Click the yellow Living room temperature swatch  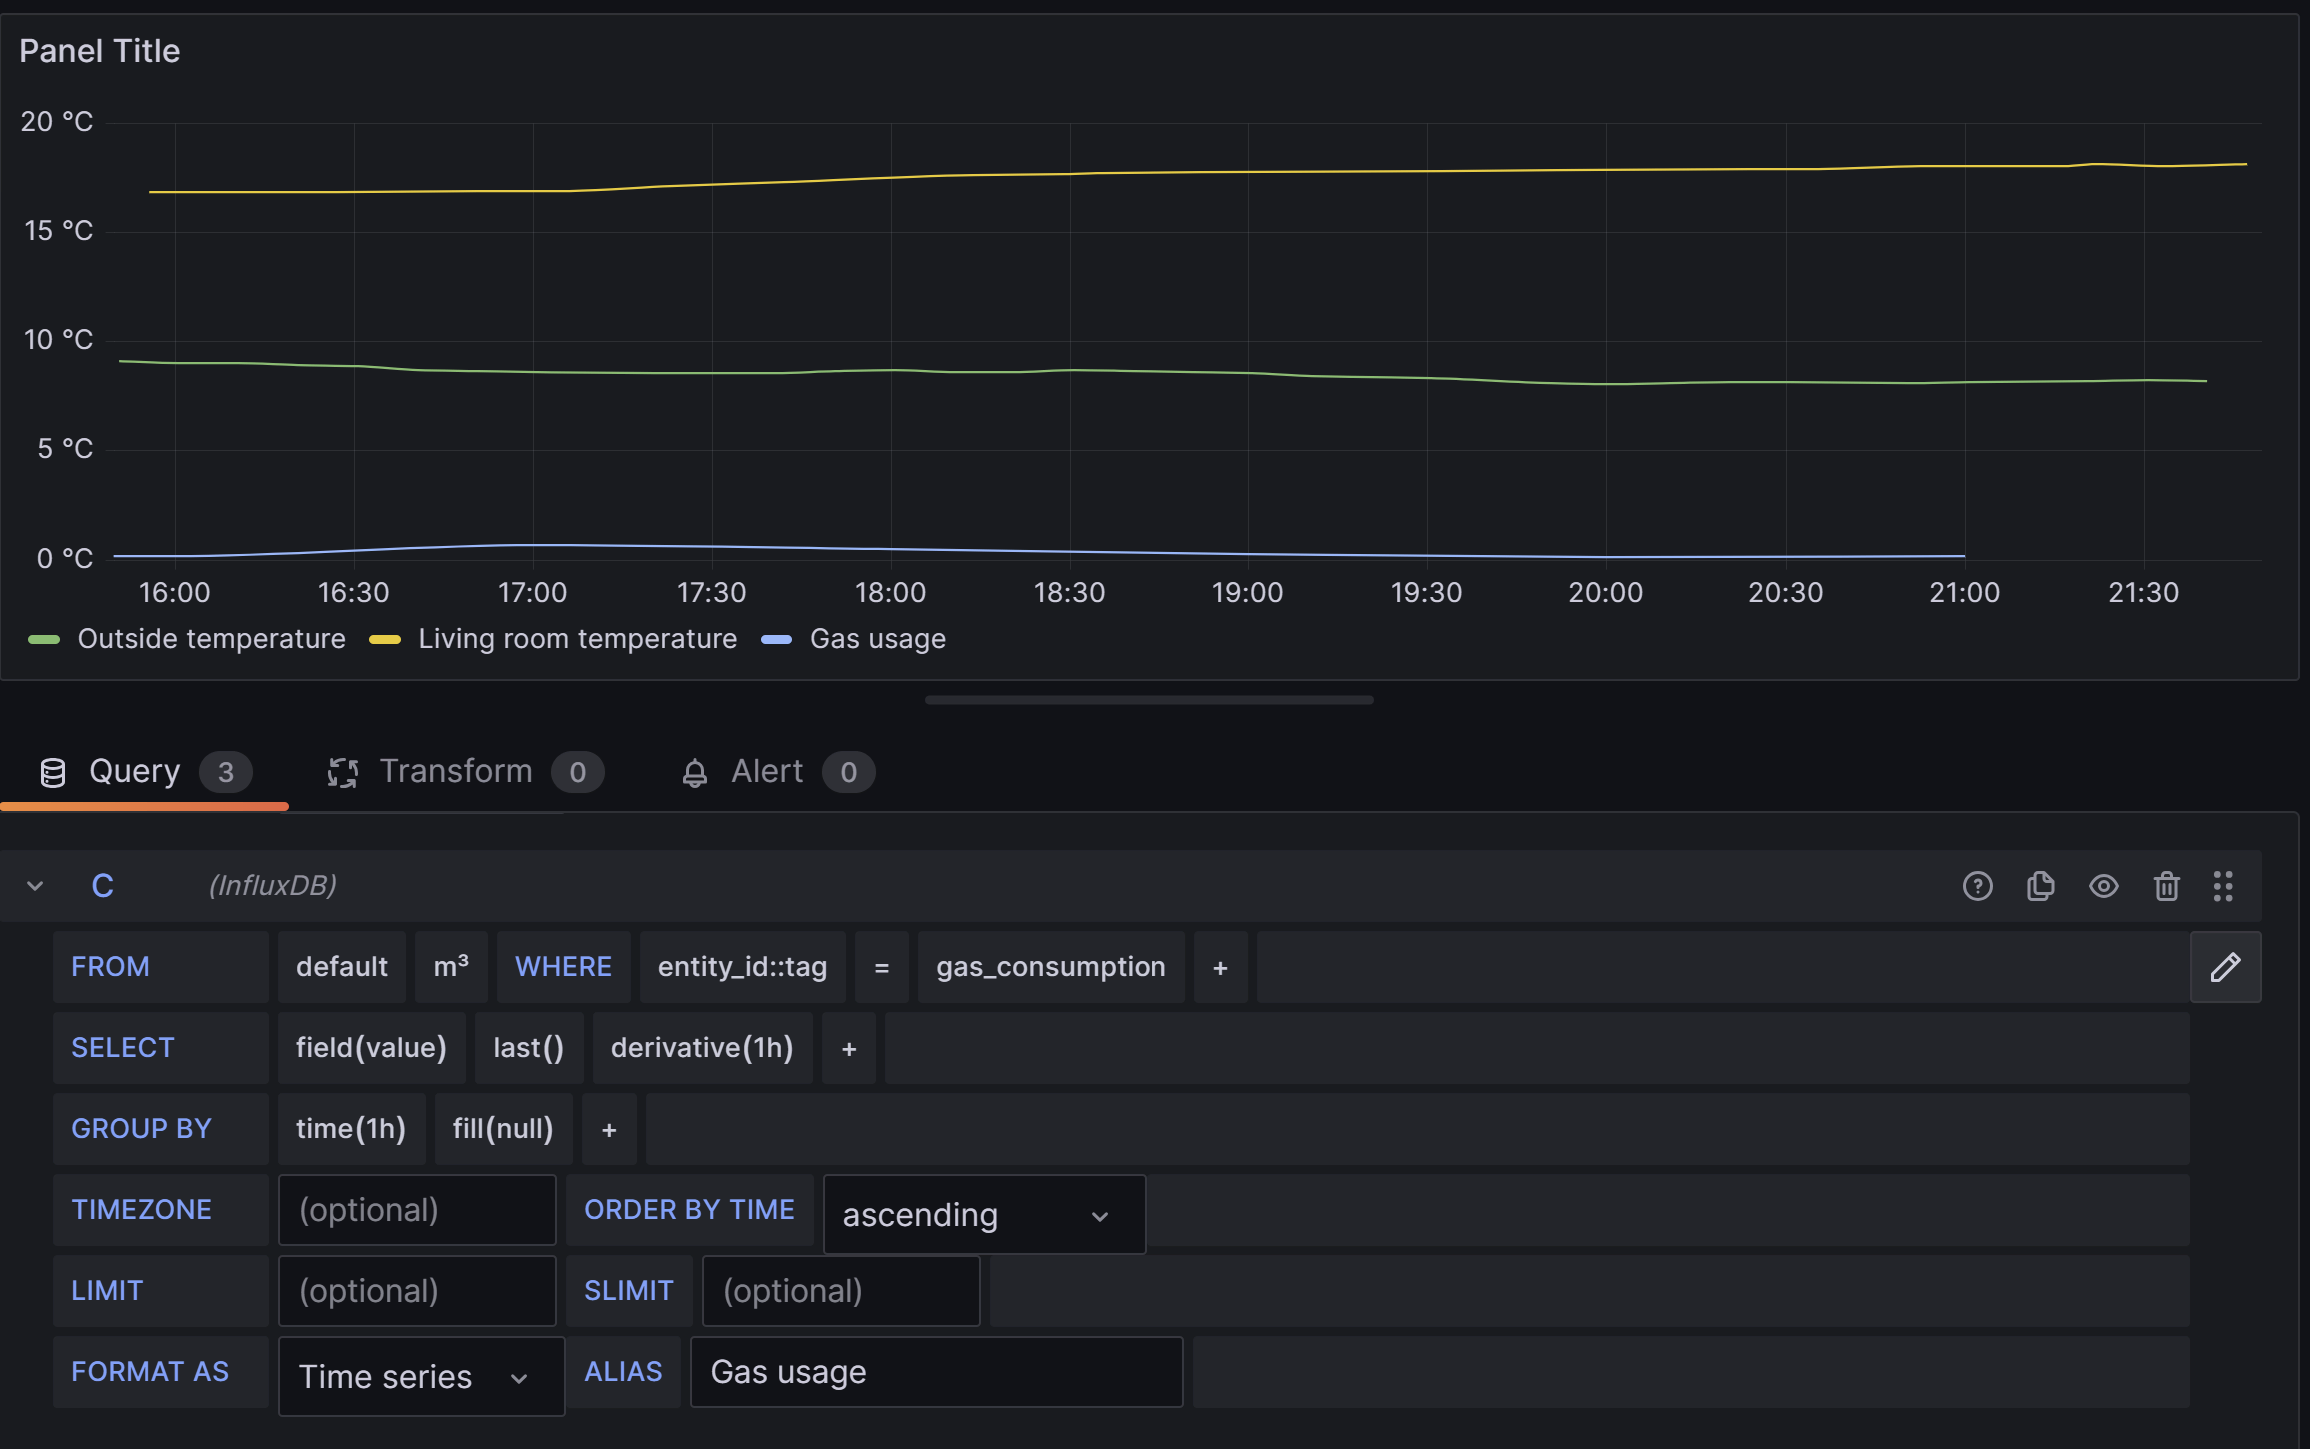pyautogui.click(x=385, y=640)
